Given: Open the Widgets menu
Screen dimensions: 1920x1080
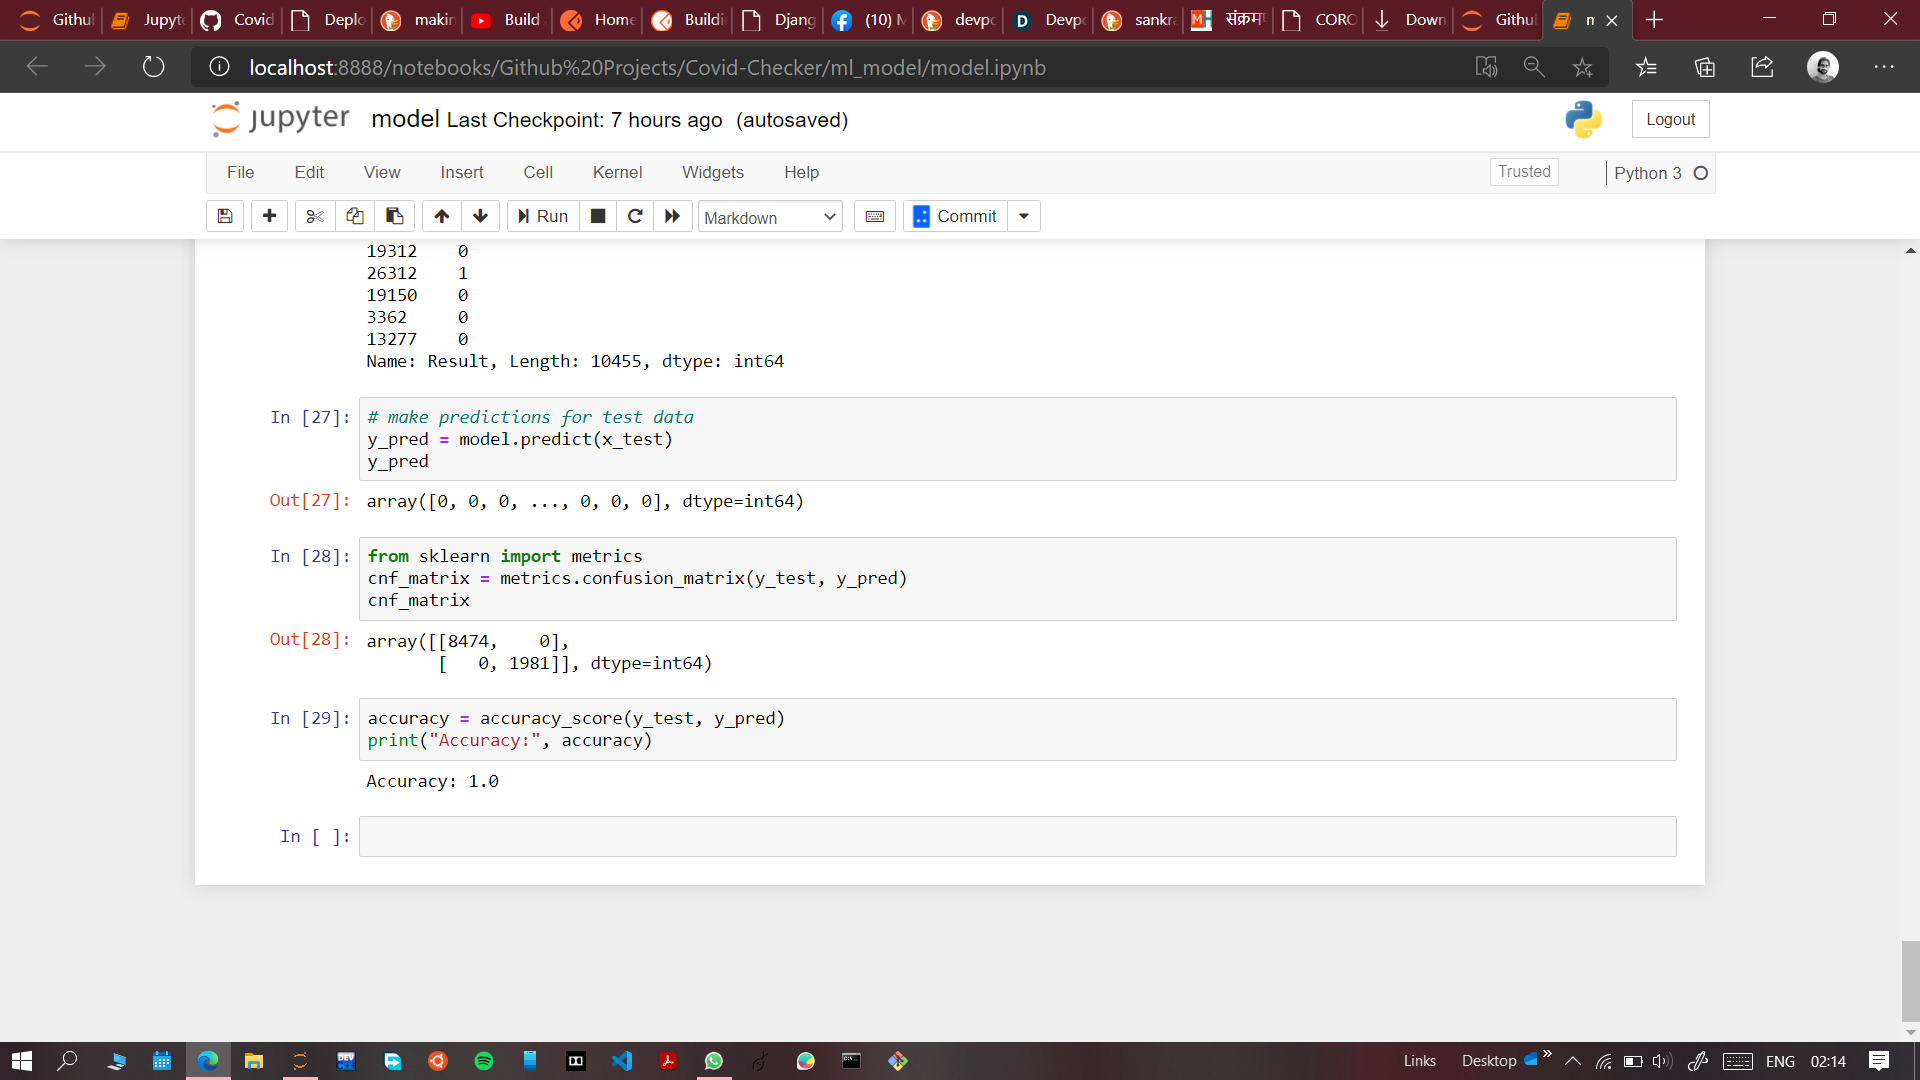Looking at the screenshot, I should (x=712, y=172).
